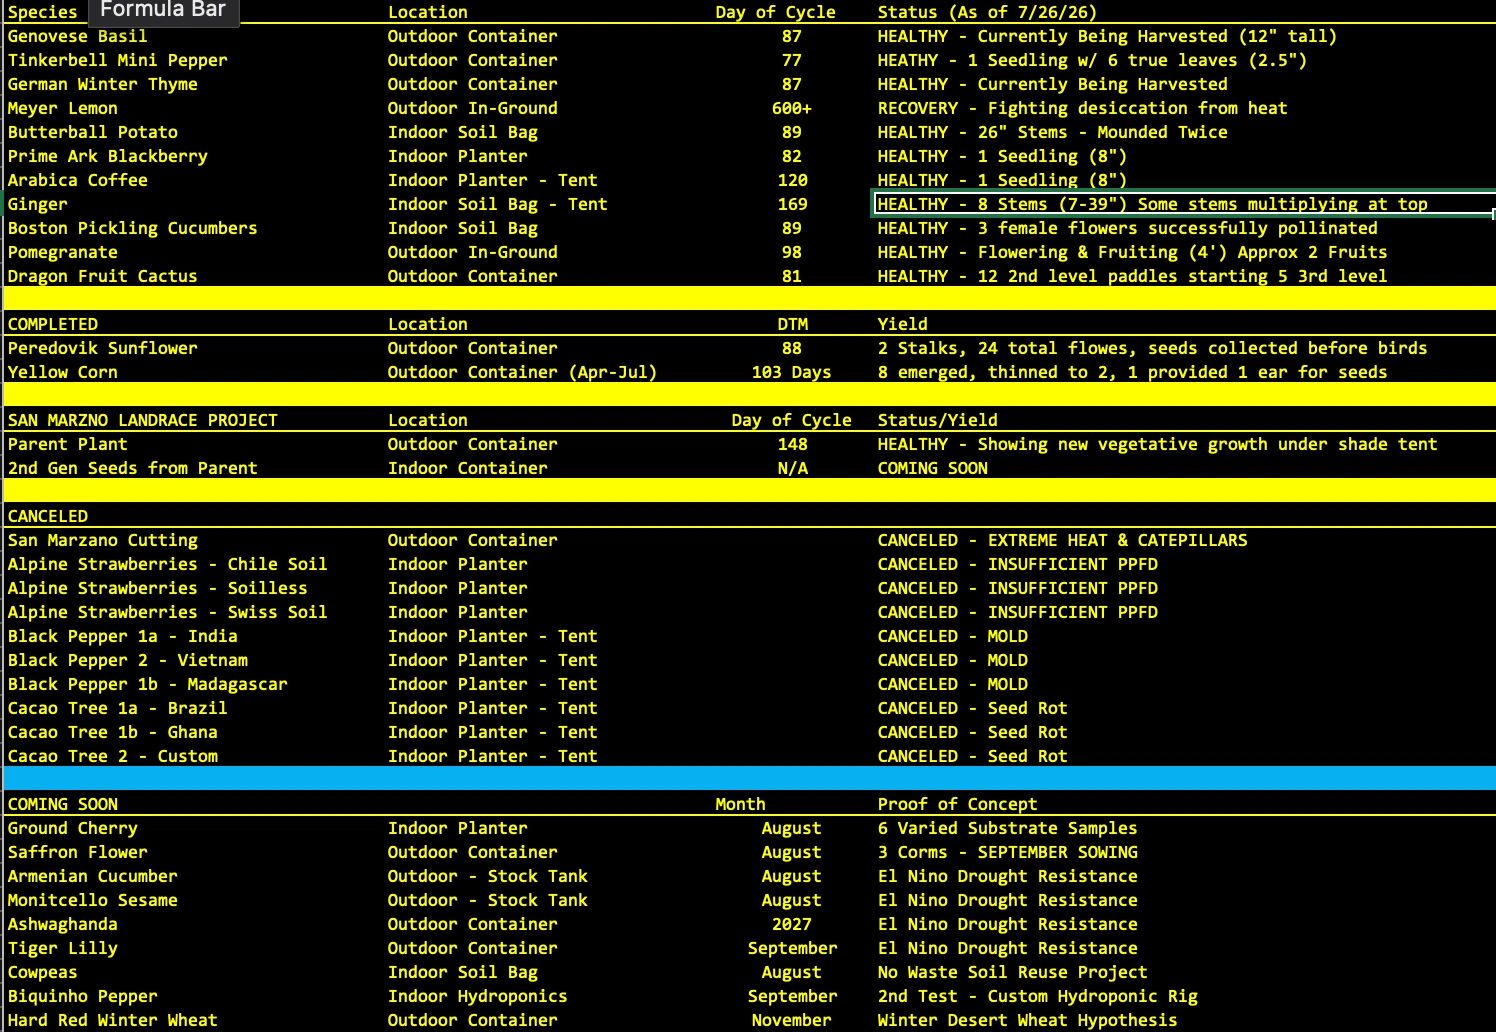Select the '103 Days' DTM cell
This screenshot has width=1496, height=1032.
click(791, 372)
